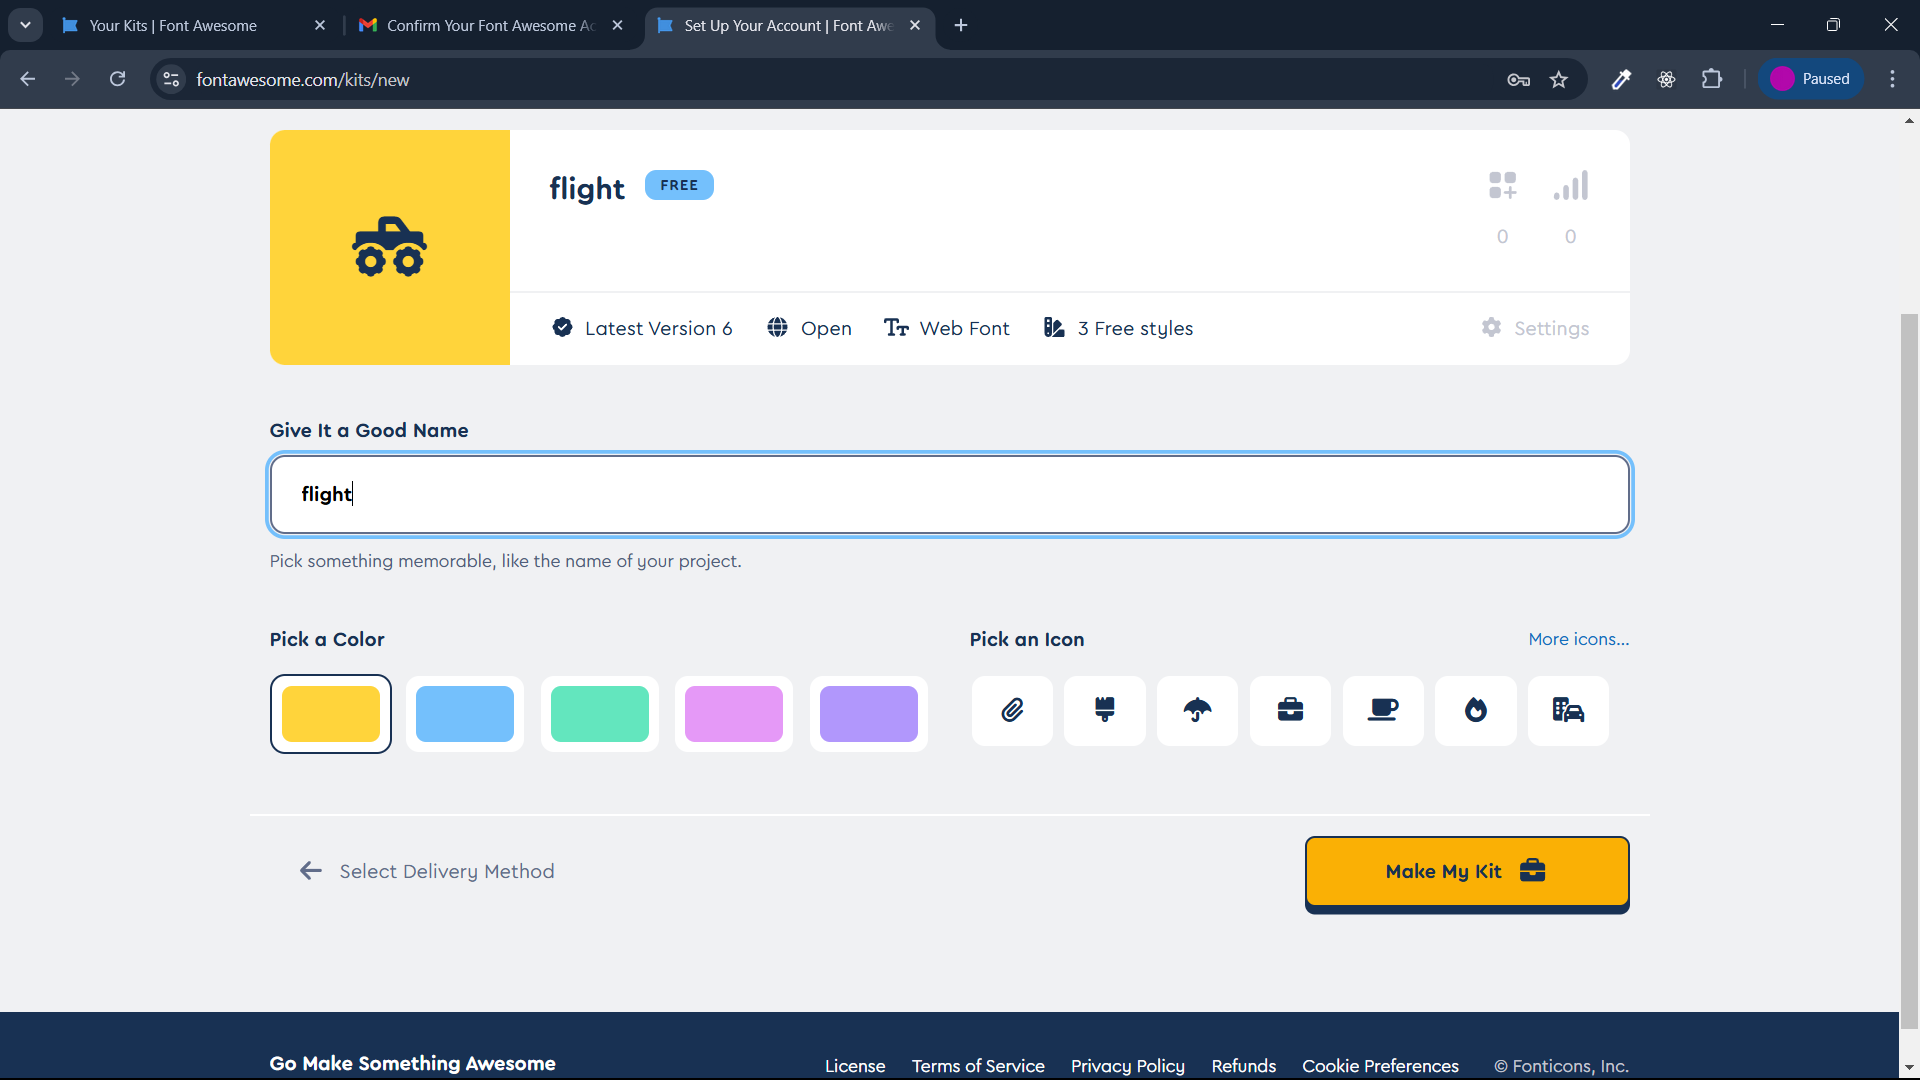Open Terms of Service link

(x=978, y=1066)
